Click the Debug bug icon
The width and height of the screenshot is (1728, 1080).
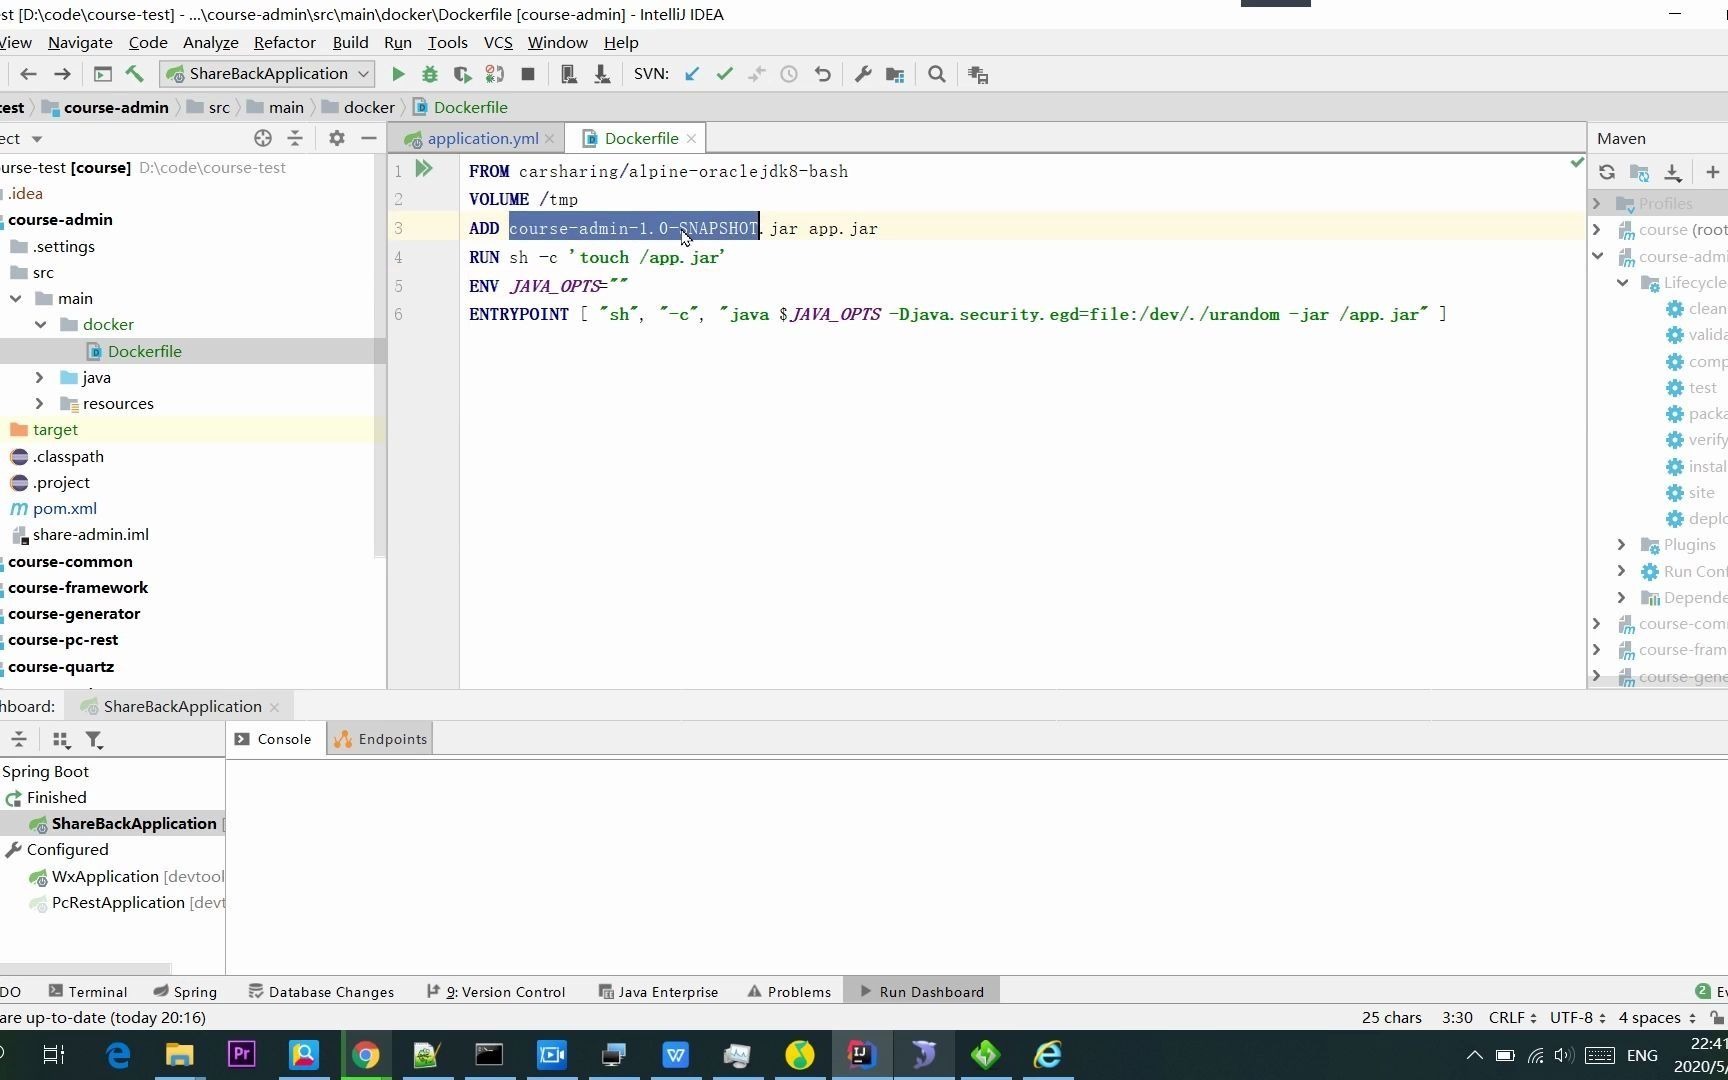click(x=430, y=74)
